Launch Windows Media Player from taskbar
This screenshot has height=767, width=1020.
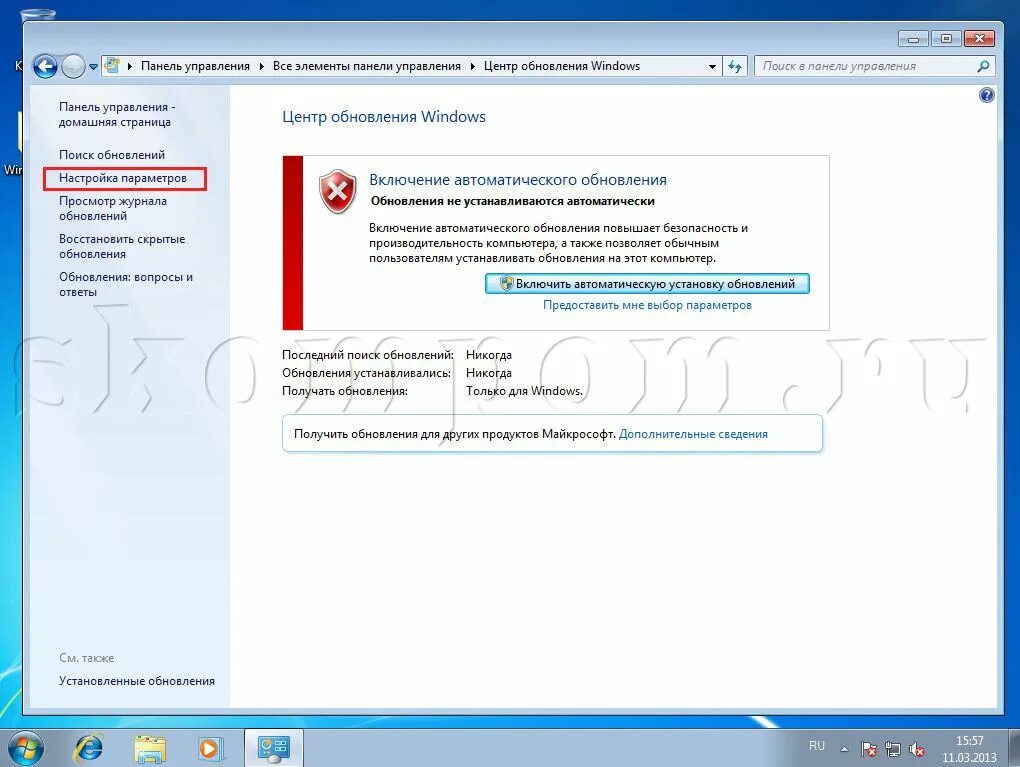point(209,748)
